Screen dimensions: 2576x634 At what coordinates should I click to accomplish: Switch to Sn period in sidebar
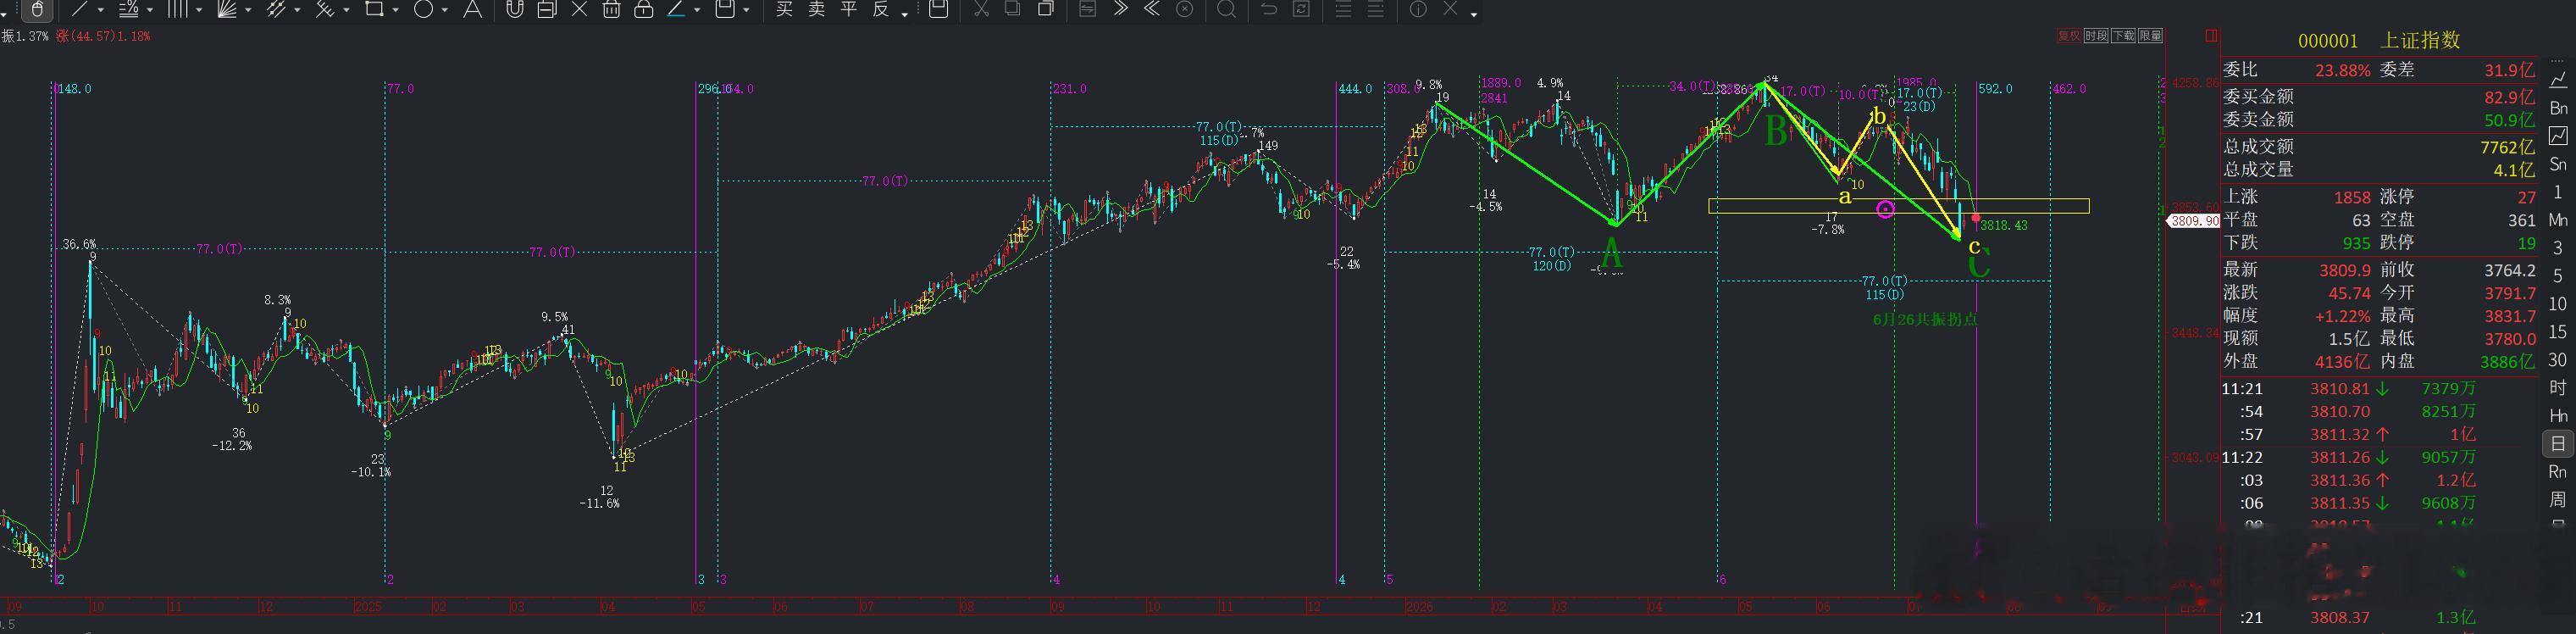pyautogui.click(x=2558, y=164)
